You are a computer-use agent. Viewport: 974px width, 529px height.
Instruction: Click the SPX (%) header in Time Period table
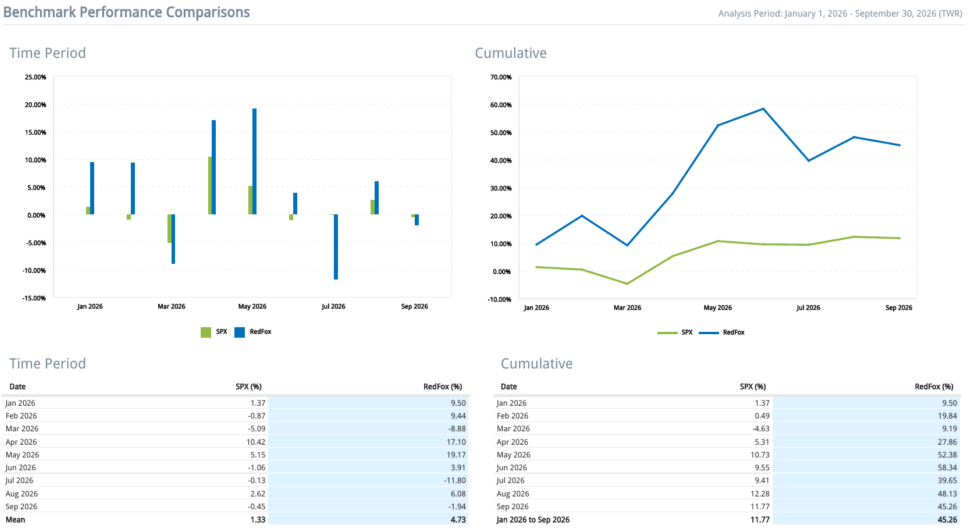click(x=248, y=387)
